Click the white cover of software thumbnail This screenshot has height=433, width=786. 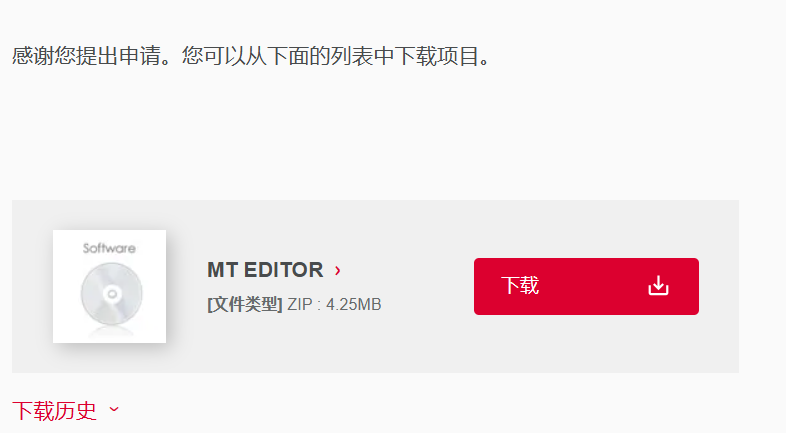(109, 286)
